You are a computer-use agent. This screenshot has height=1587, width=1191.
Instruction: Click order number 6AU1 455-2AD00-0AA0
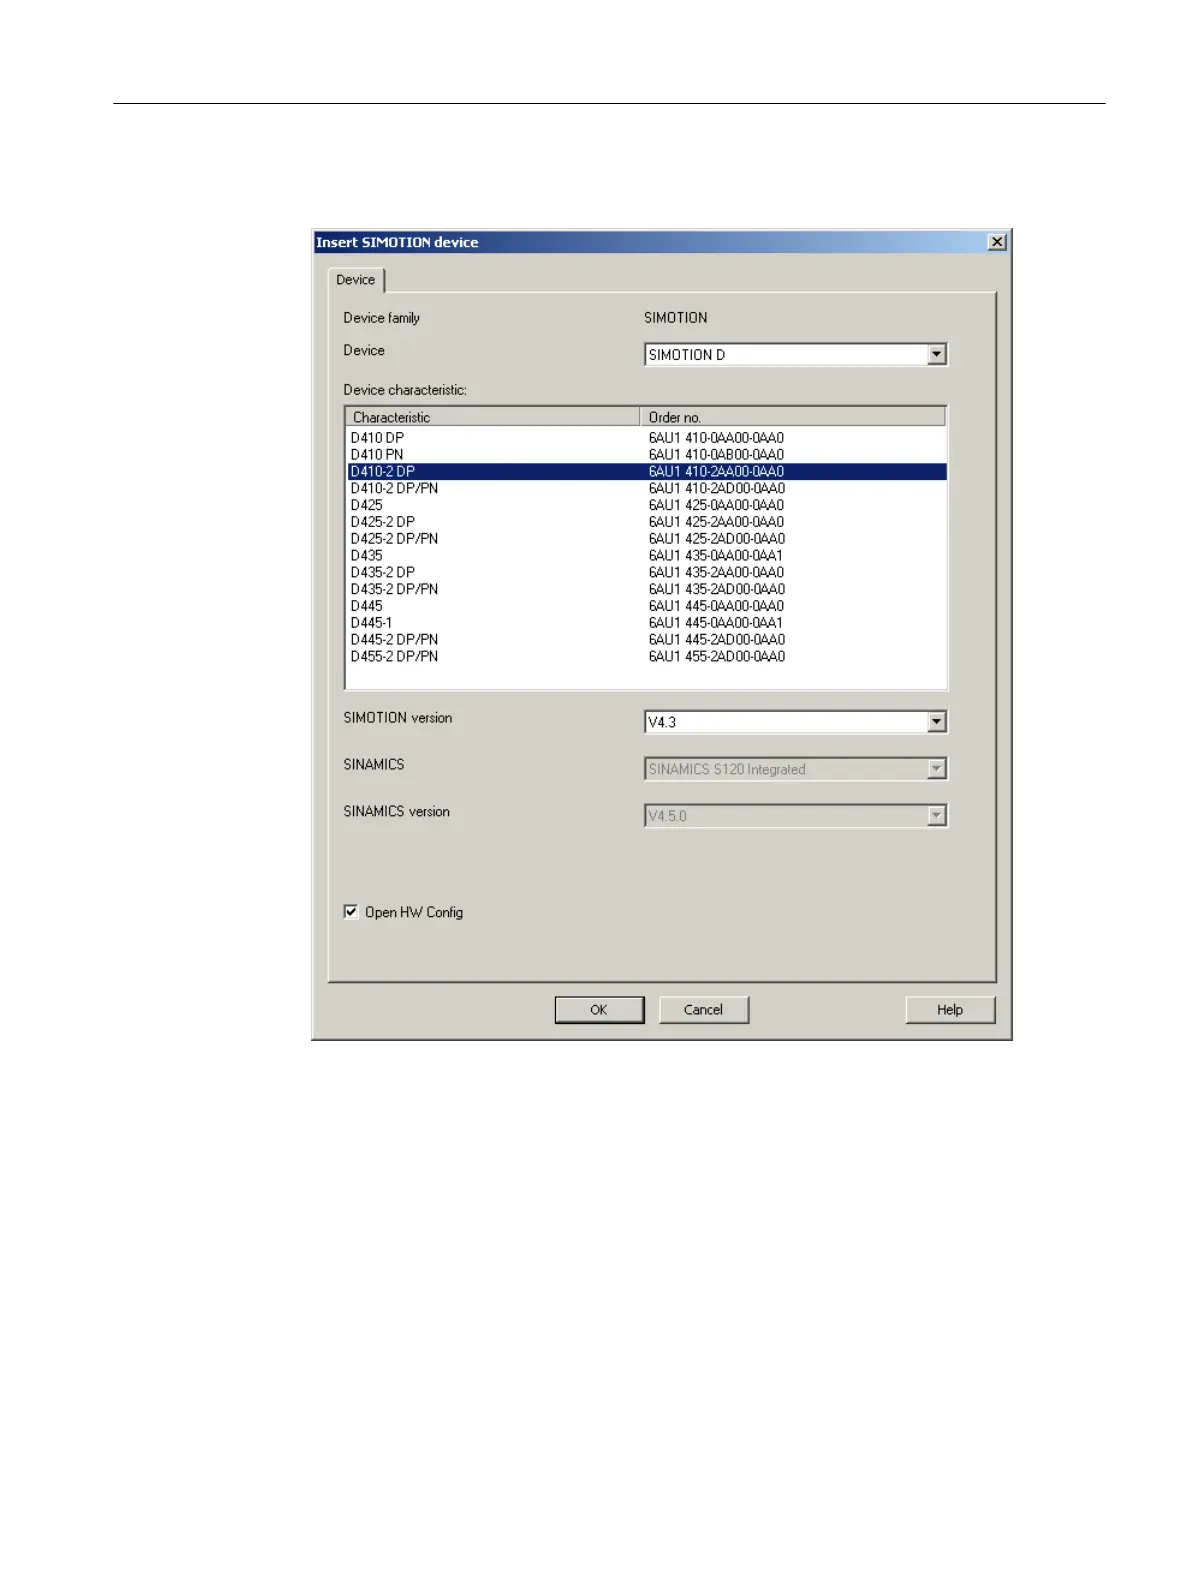716,657
